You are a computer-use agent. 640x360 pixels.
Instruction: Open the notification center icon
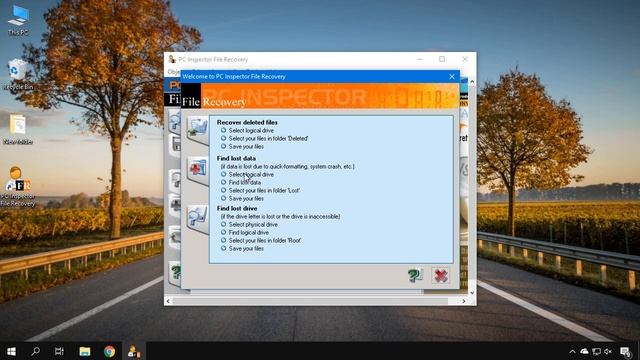tap(625, 351)
